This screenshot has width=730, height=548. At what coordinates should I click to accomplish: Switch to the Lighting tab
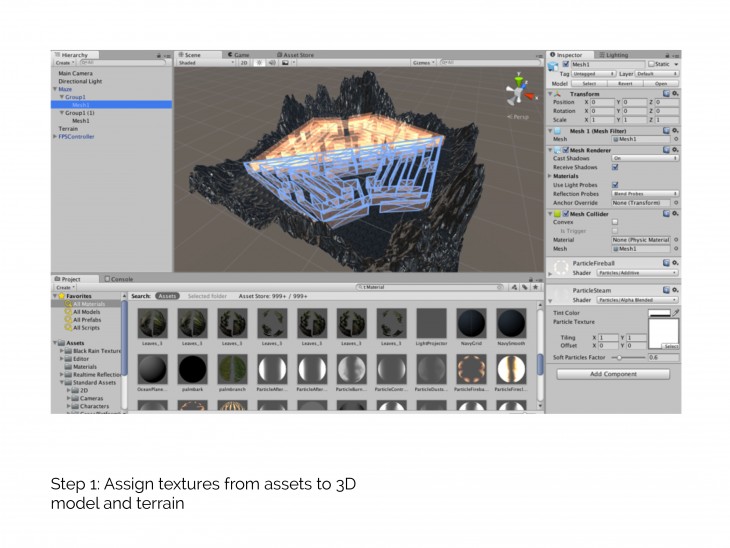pyautogui.click(x=615, y=54)
